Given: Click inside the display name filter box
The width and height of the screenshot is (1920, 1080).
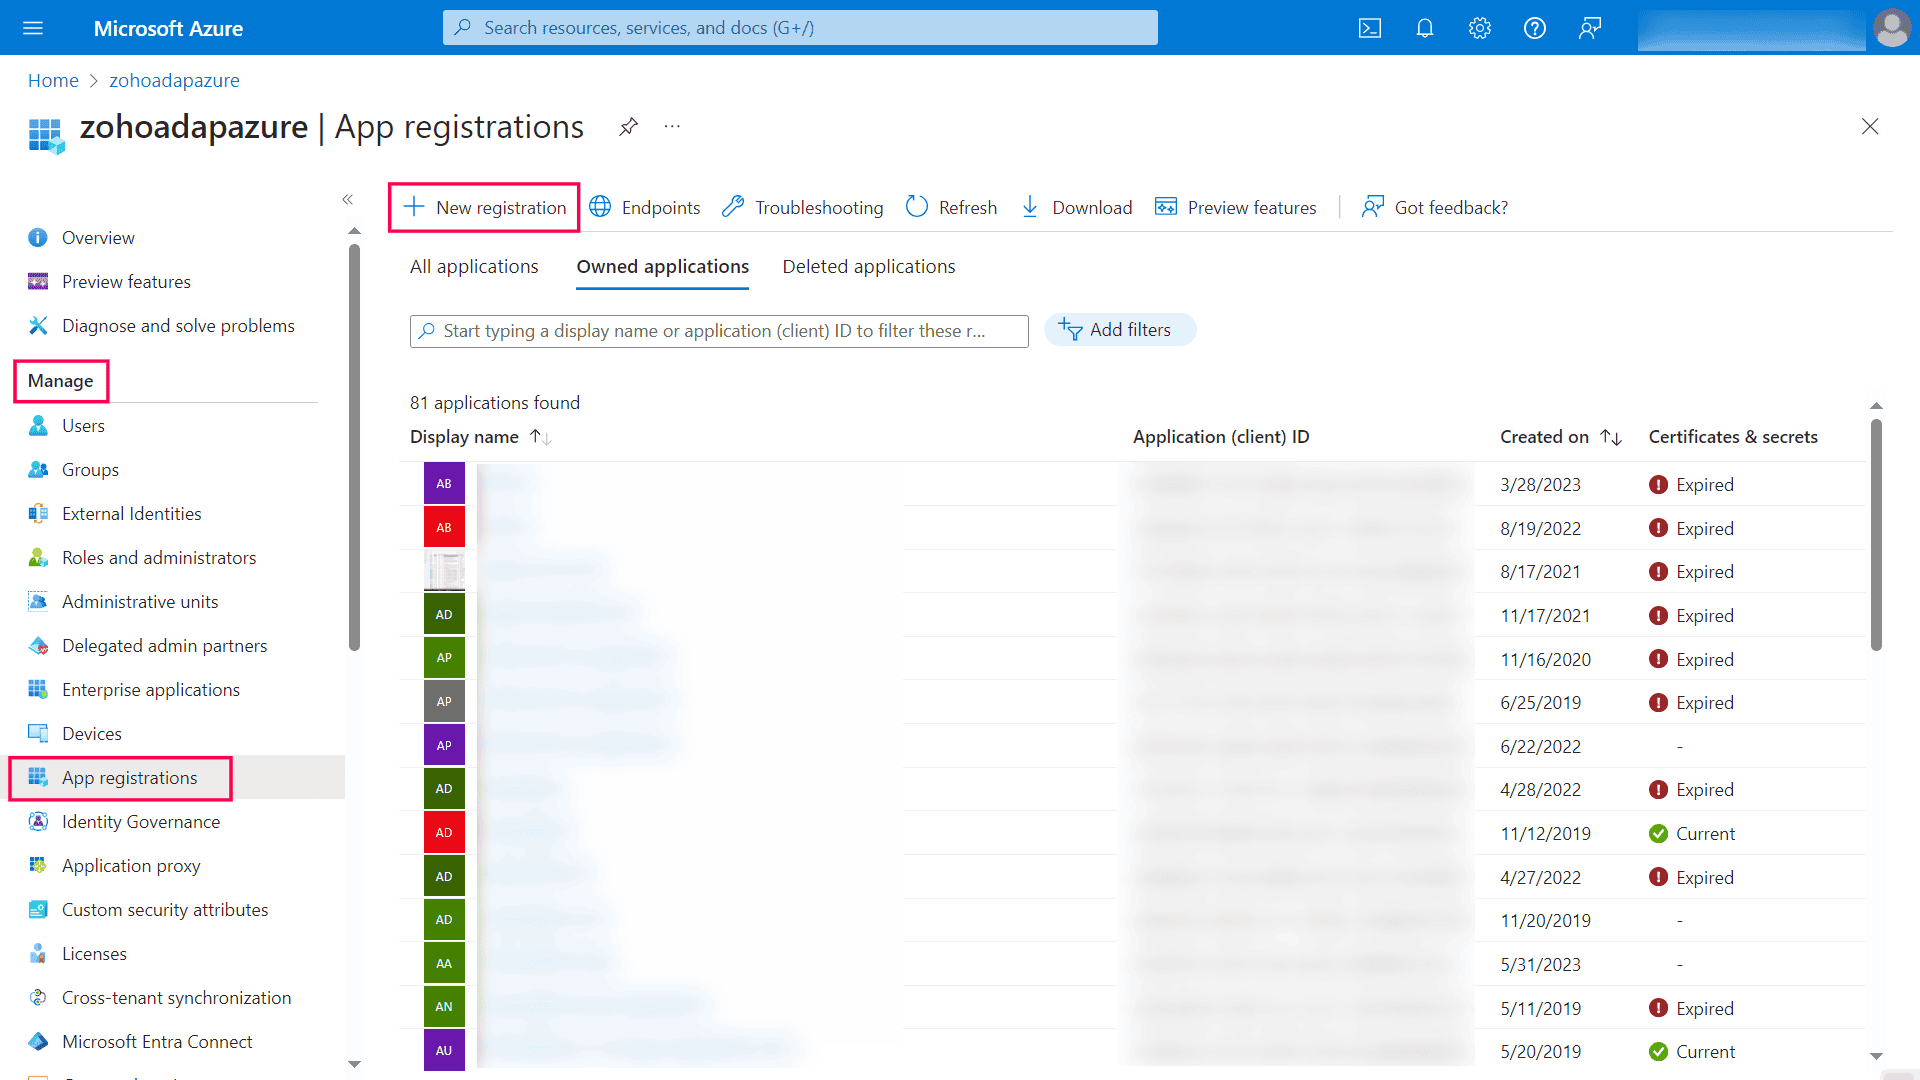Looking at the screenshot, I should coord(718,330).
